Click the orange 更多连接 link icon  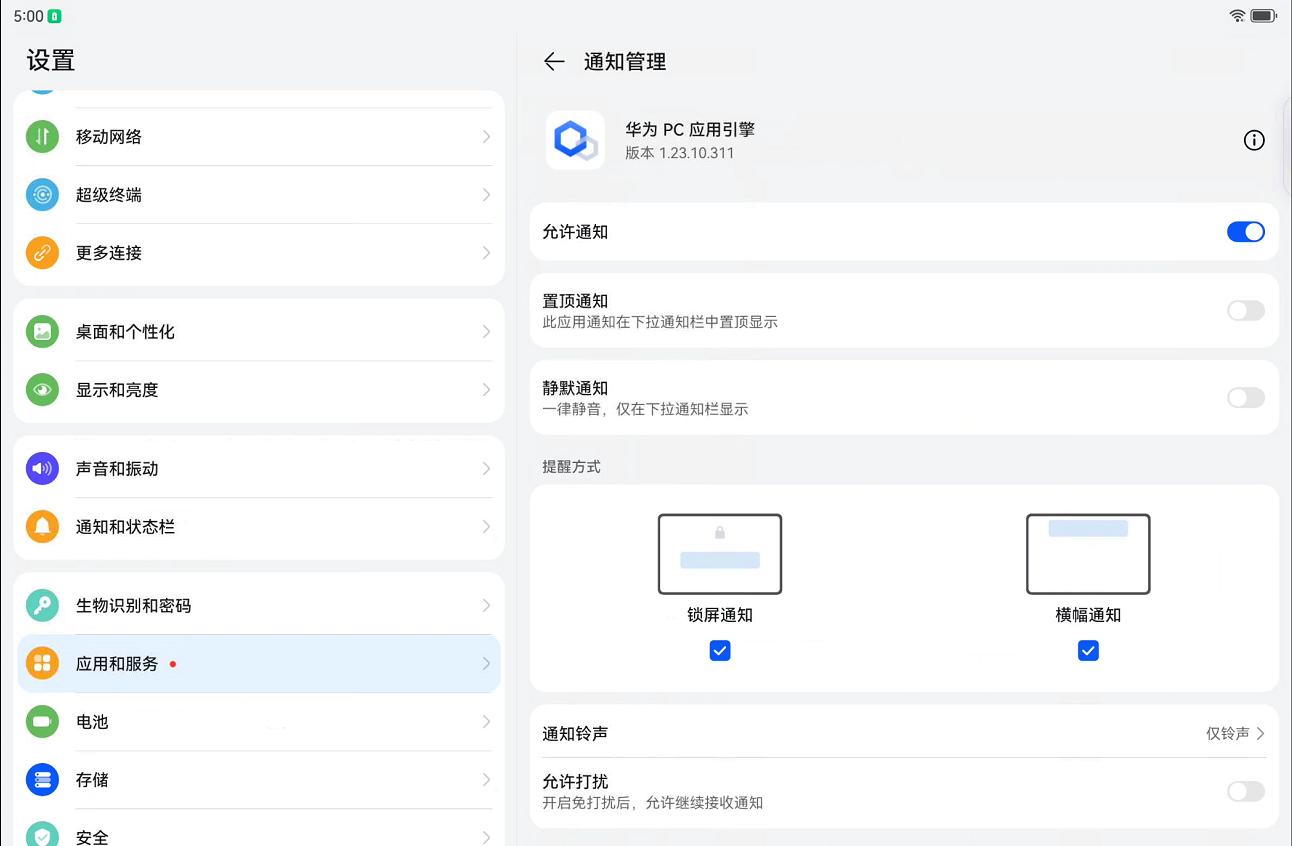pyautogui.click(x=42, y=253)
